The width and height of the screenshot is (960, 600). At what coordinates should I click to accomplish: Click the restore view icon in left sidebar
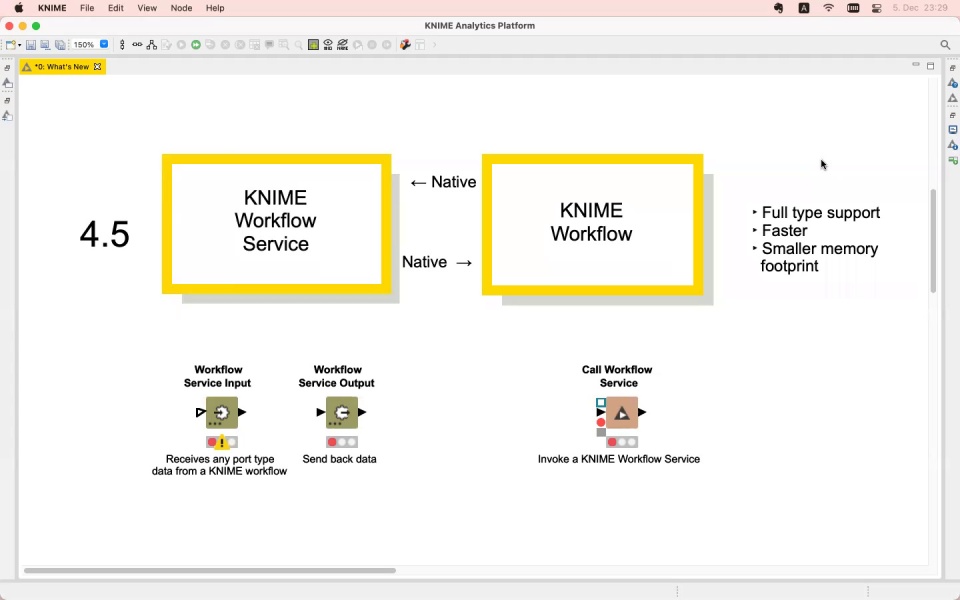tap(7, 68)
